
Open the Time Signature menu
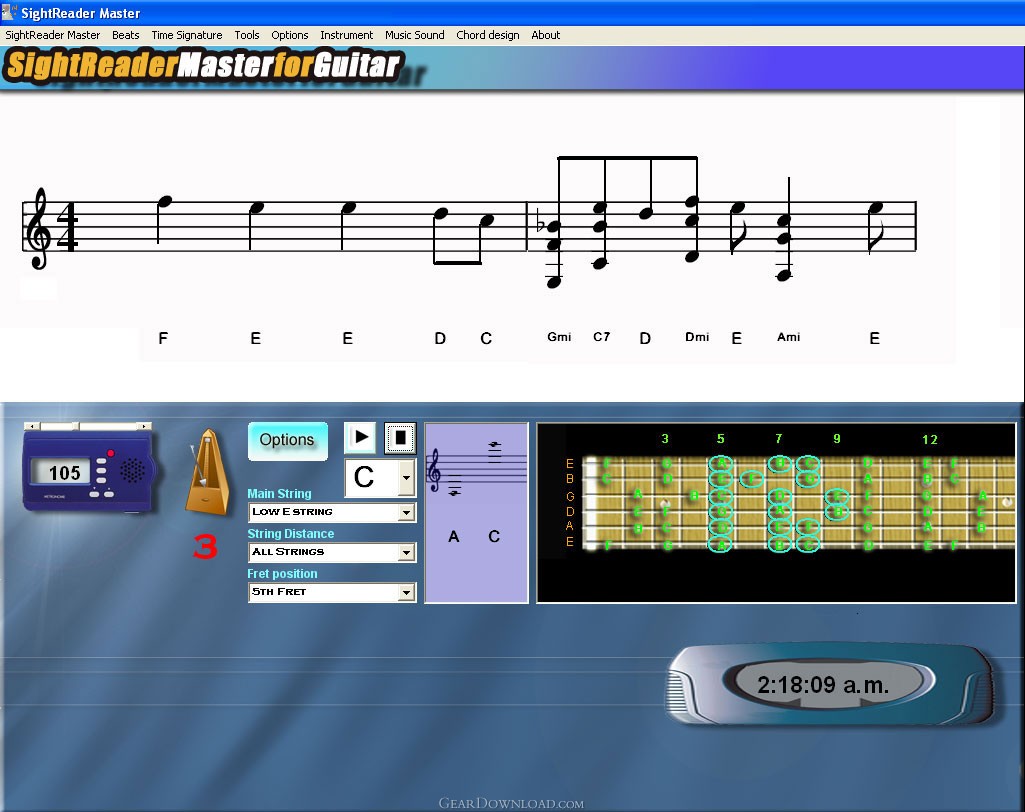187,35
